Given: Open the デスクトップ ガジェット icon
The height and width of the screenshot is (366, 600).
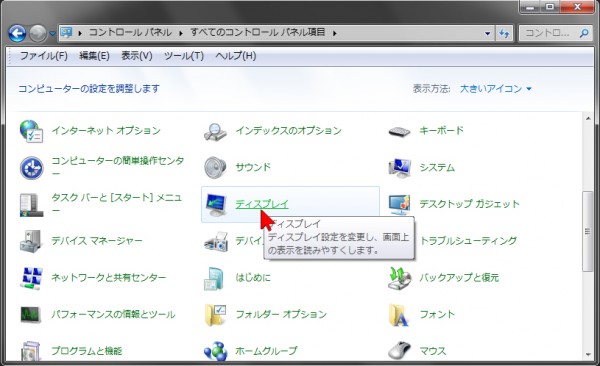Looking at the screenshot, I should 399,205.
